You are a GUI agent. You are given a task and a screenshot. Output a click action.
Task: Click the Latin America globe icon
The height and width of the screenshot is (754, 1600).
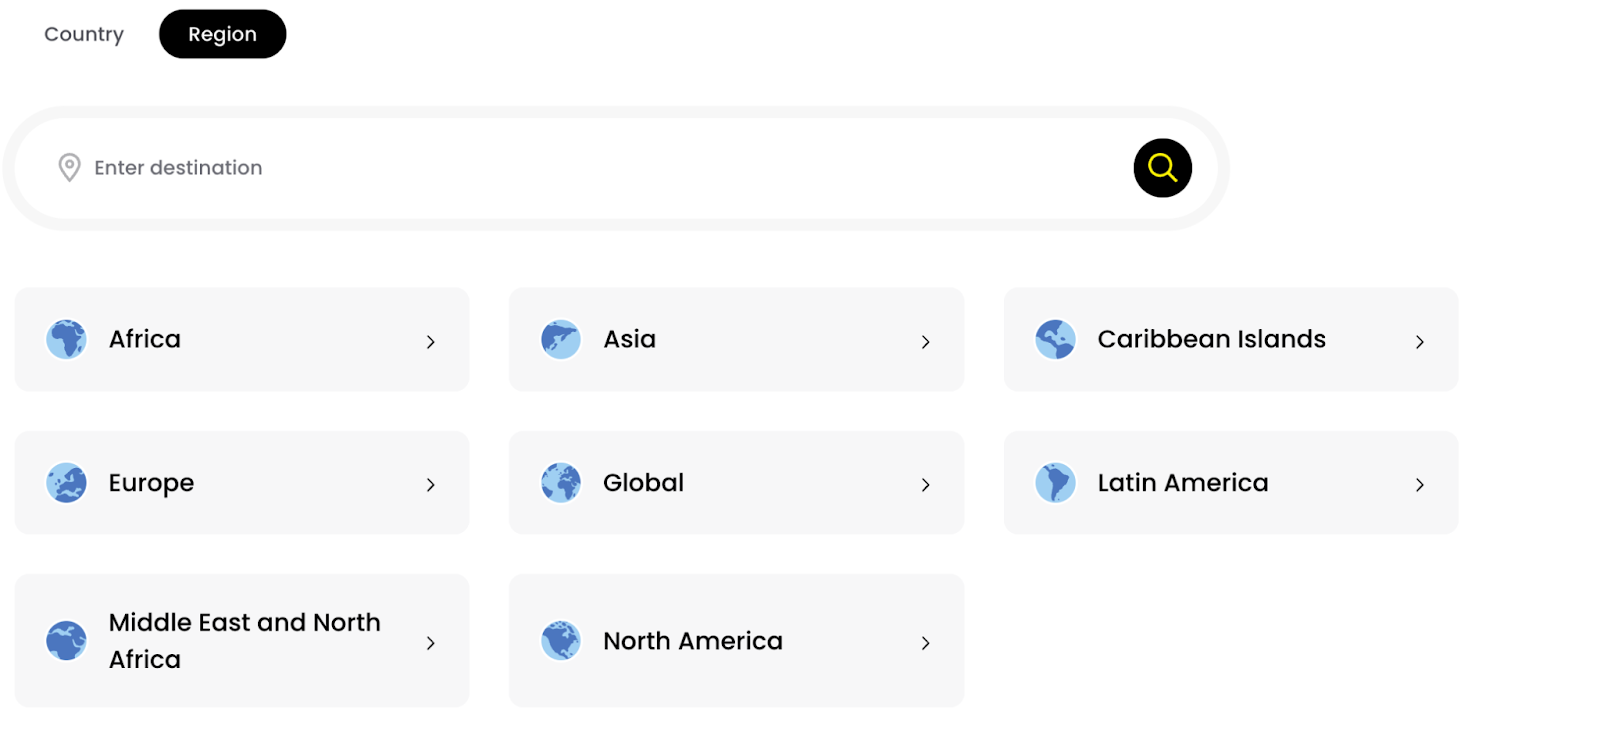point(1055,483)
